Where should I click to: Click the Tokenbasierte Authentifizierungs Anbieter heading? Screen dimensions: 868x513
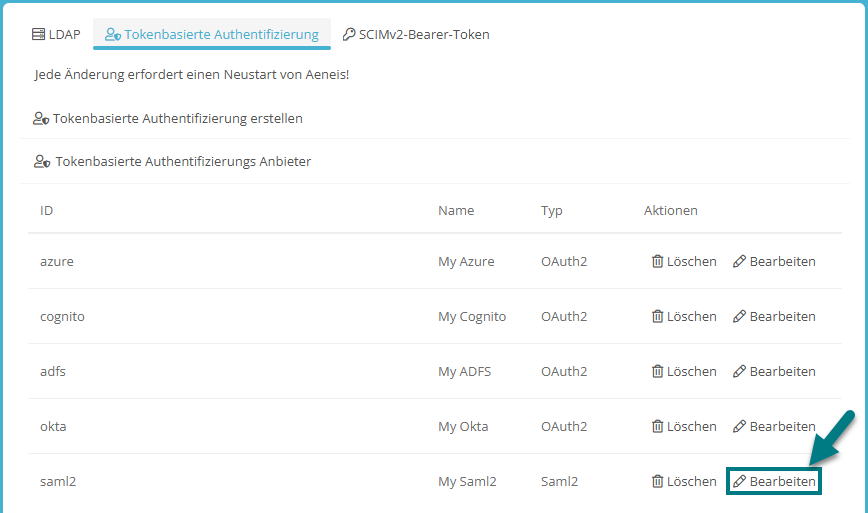tap(172, 162)
